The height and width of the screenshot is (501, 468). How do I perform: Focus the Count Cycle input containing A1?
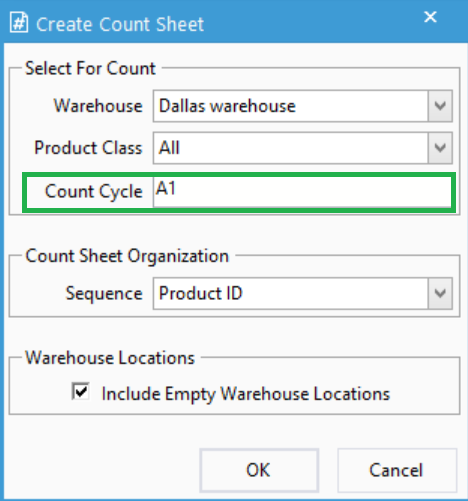pyautogui.click(x=302, y=192)
